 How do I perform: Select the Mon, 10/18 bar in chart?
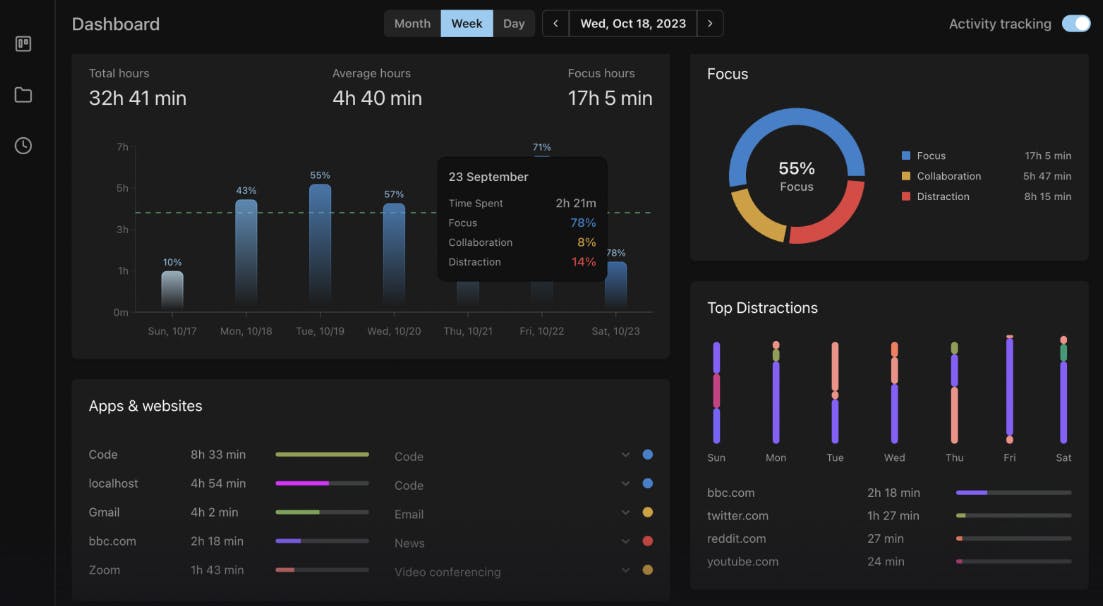pos(246,254)
